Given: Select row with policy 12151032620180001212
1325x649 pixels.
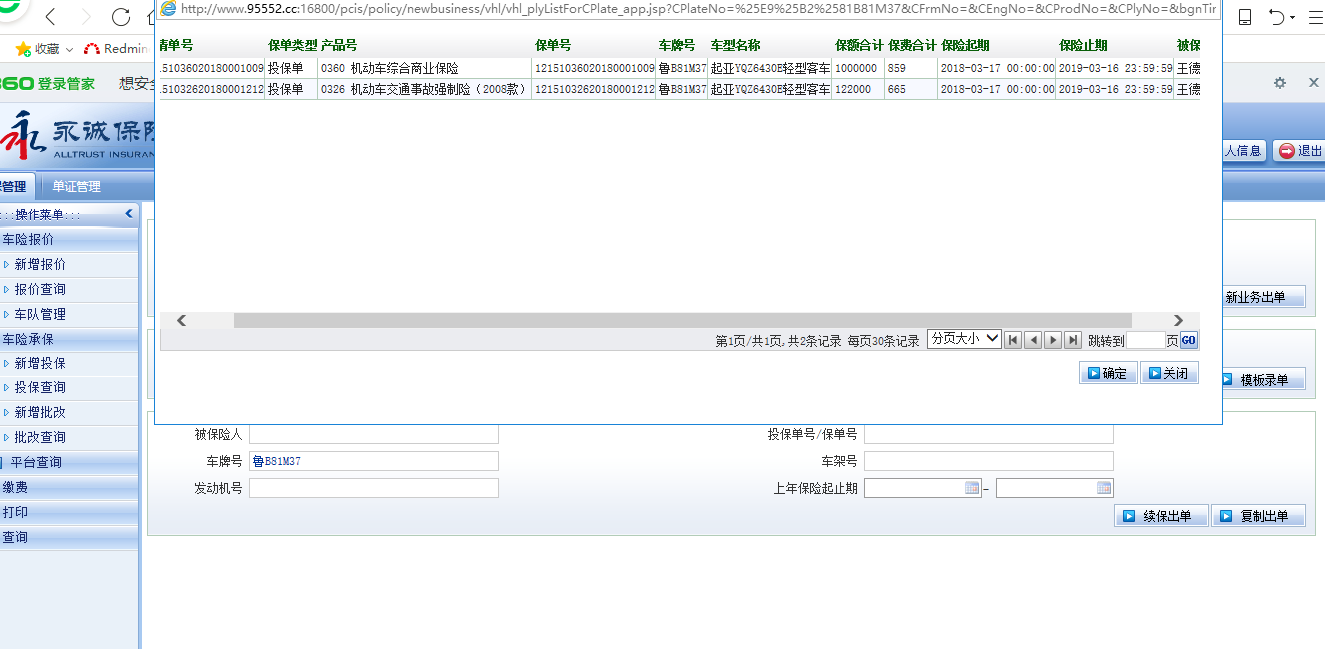Looking at the screenshot, I should 679,89.
